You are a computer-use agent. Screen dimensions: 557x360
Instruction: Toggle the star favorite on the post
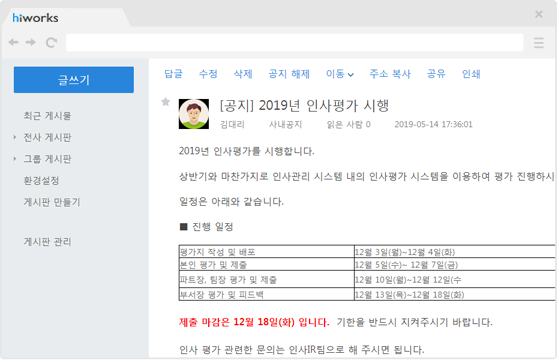pyautogui.click(x=165, y=102)
